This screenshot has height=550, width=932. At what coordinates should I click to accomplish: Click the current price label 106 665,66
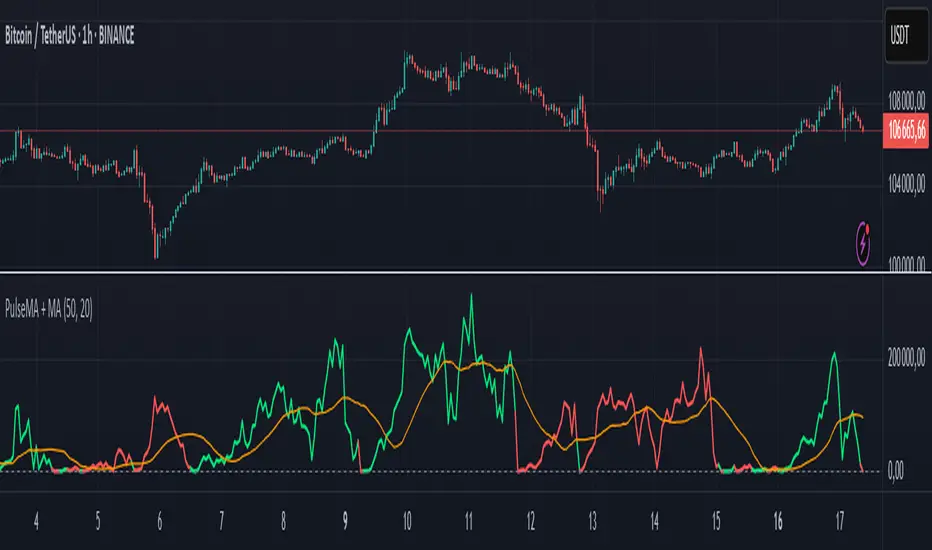point(906,131)
